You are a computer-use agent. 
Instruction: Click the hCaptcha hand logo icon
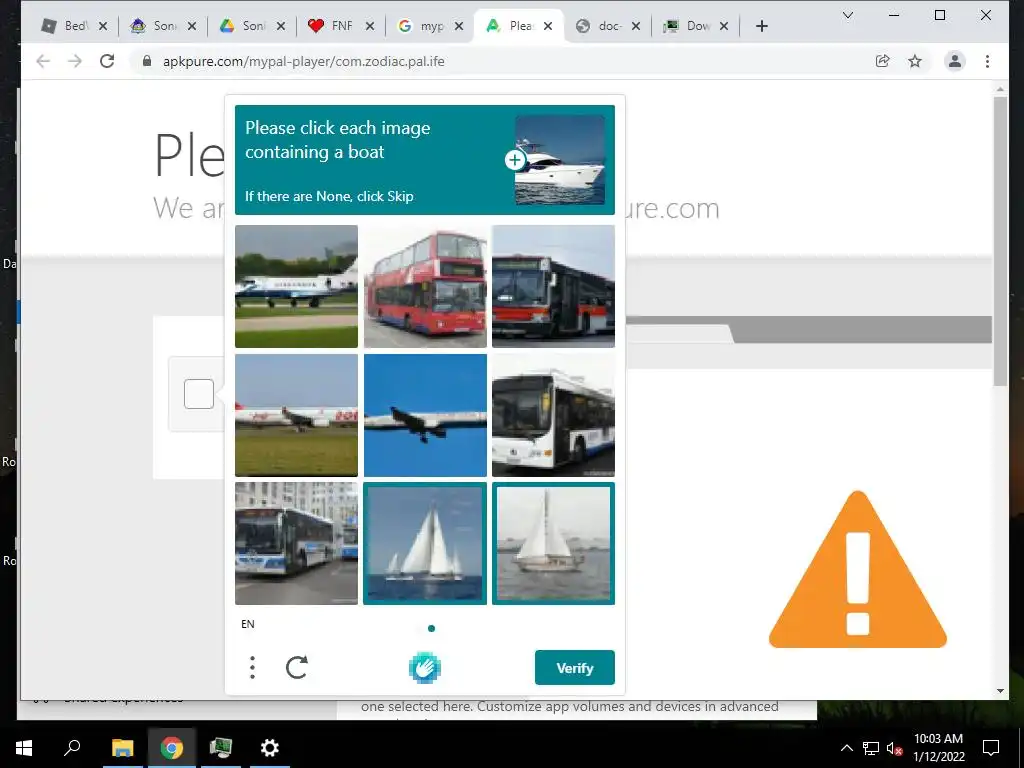(x=424, y=668)
